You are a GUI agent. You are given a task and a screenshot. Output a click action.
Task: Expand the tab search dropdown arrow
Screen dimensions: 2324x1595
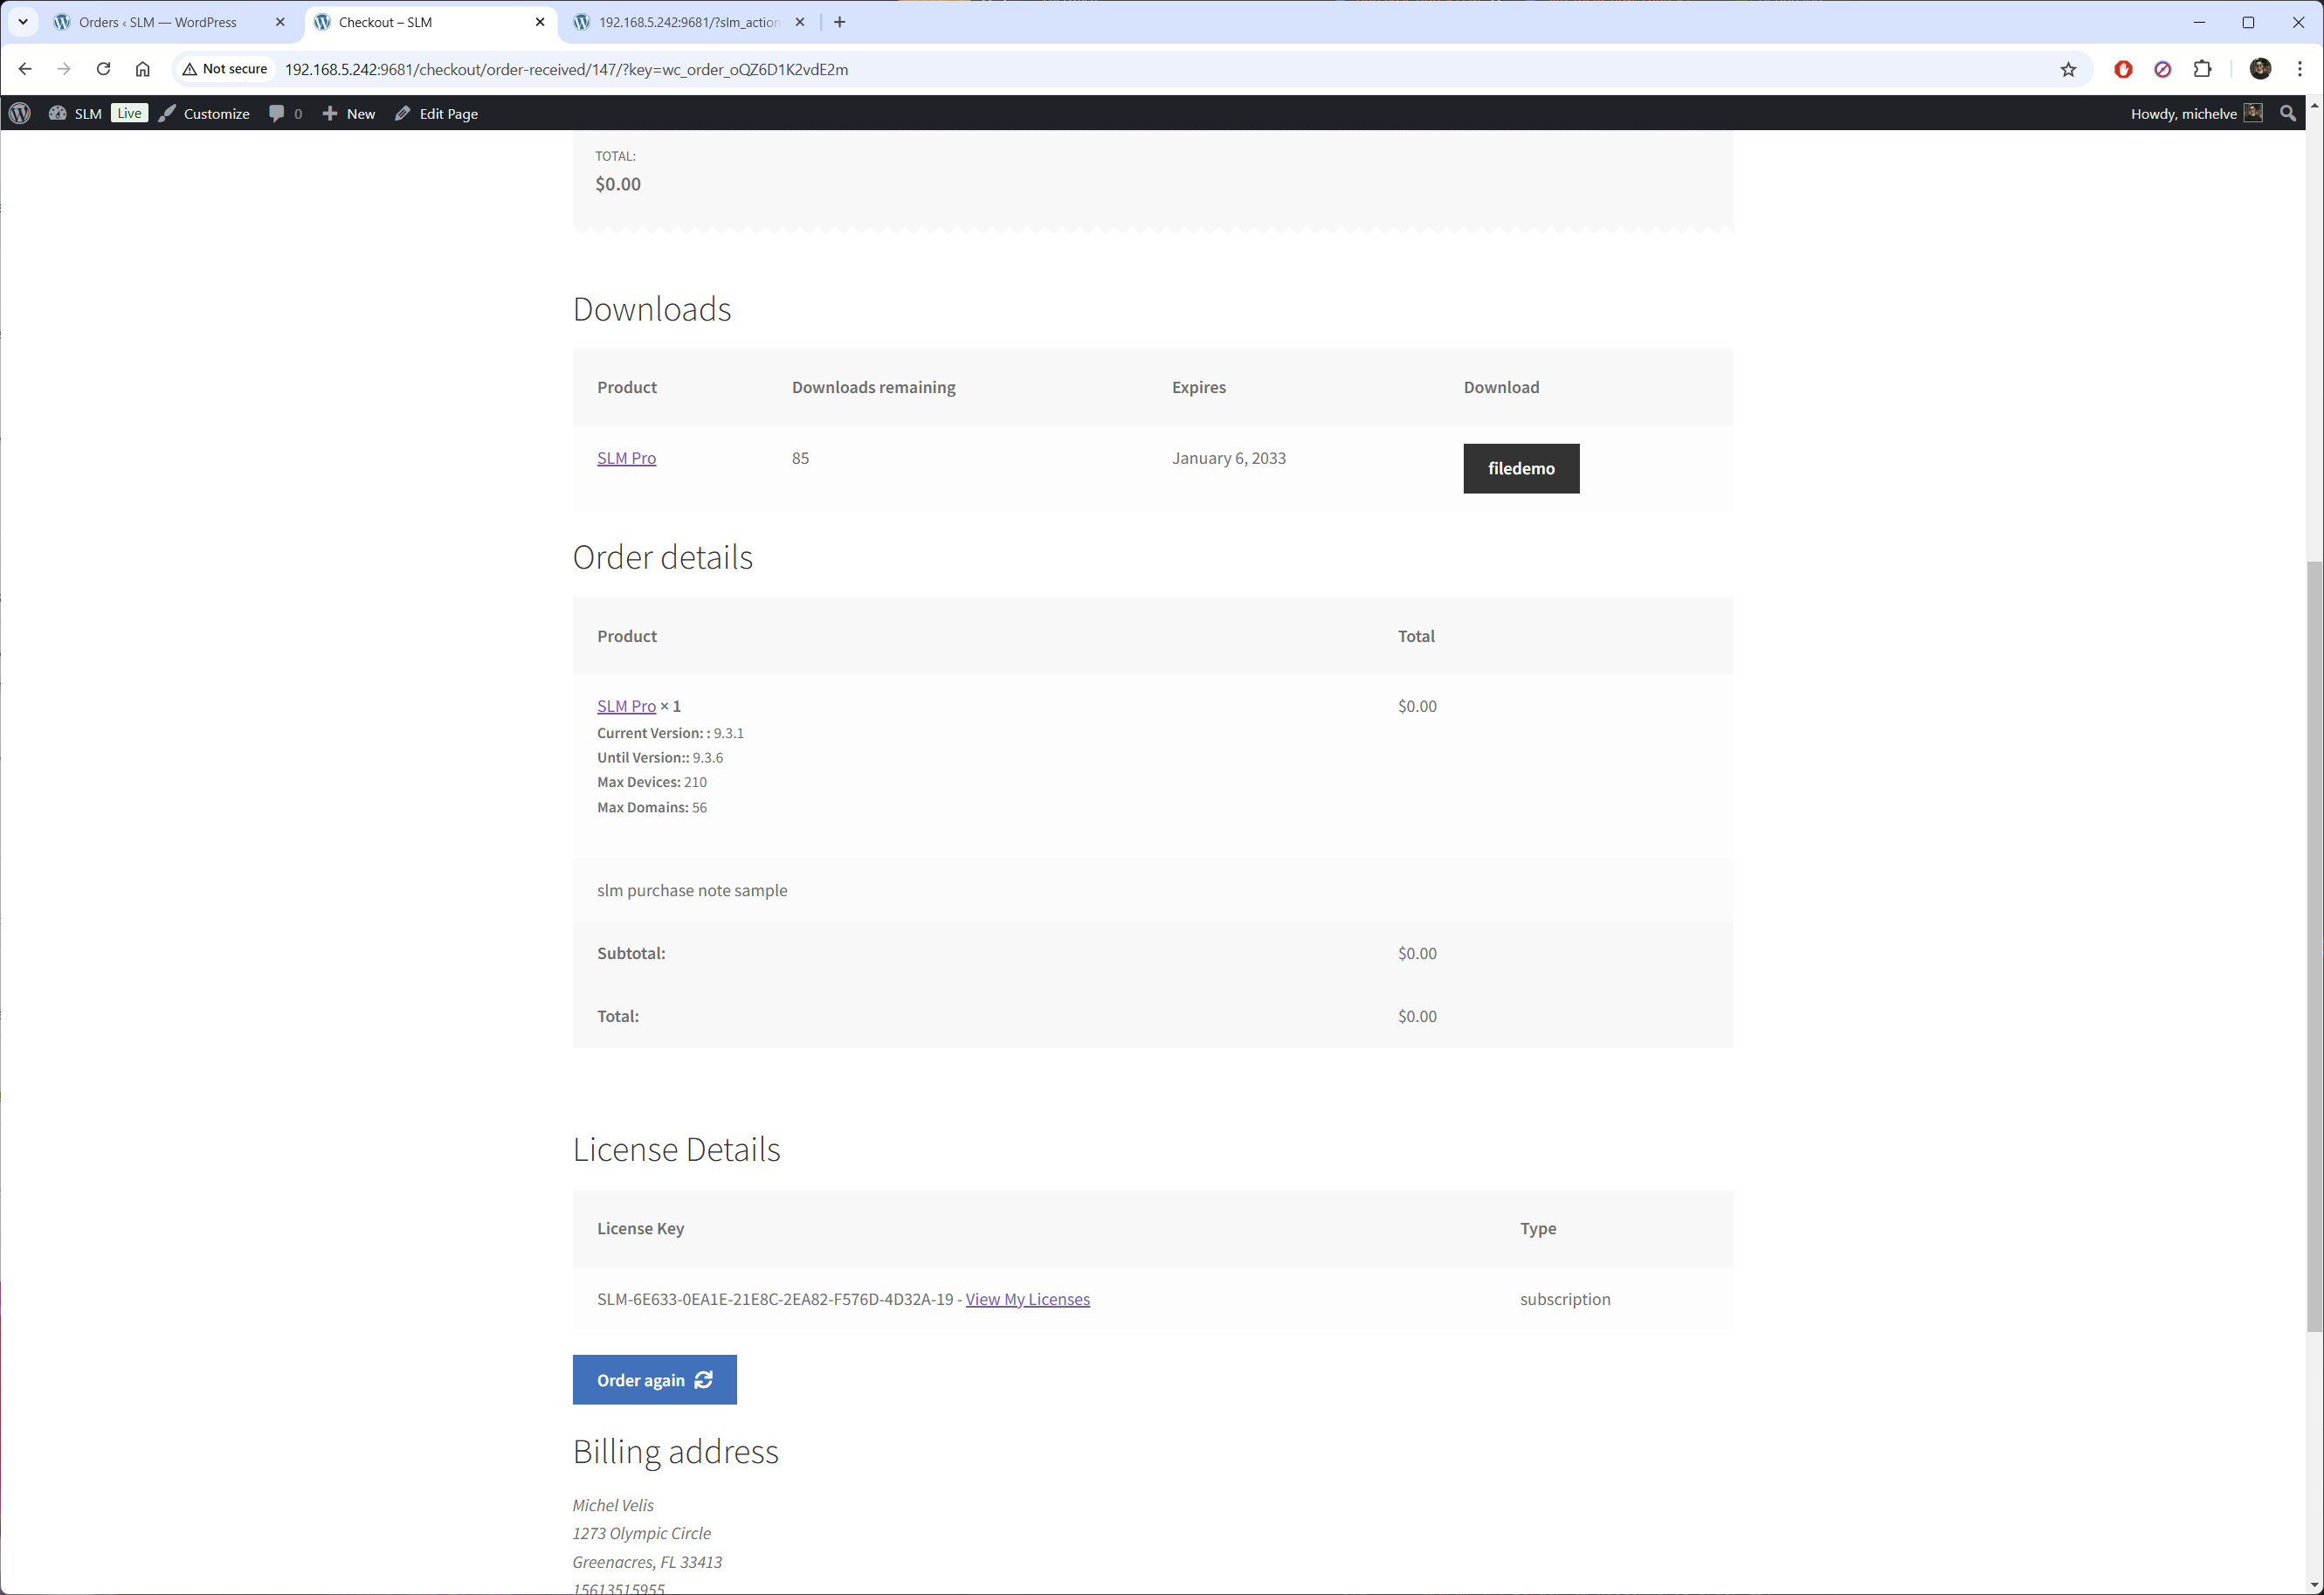point(23,22)
